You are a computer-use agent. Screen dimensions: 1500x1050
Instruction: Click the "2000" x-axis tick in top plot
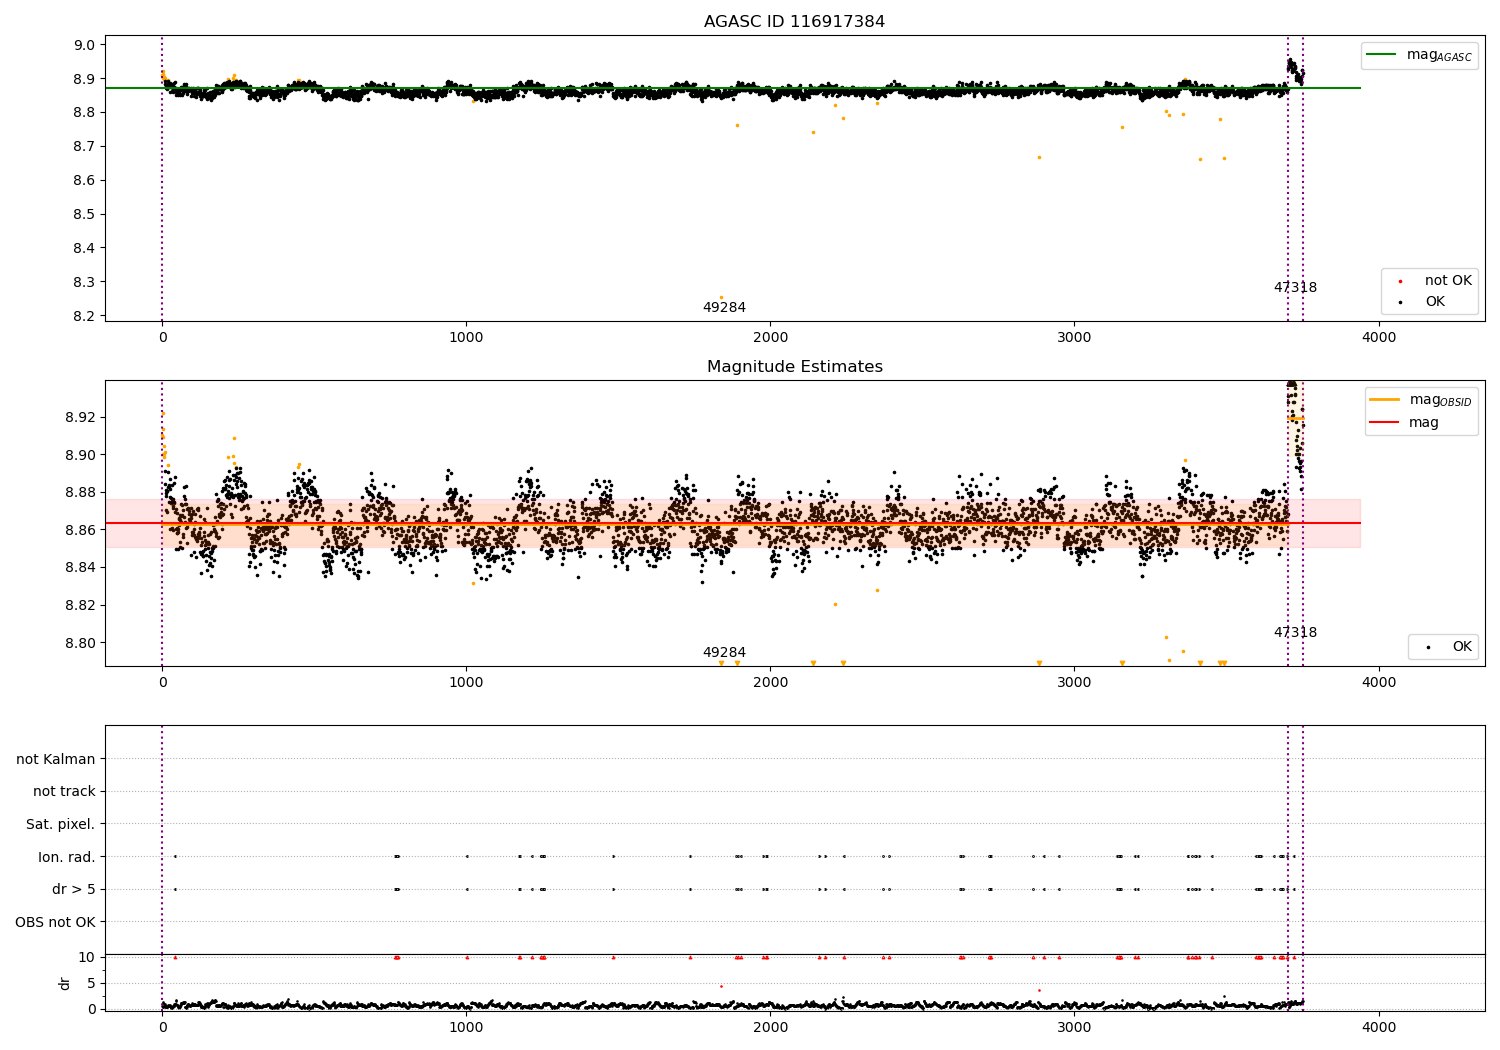coord(771,337)
